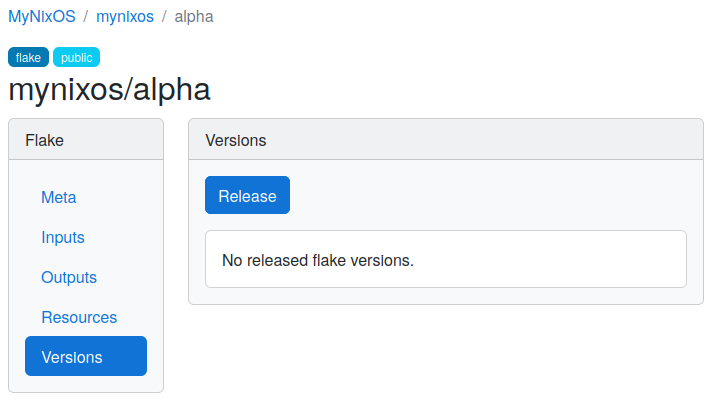Select the Outputs sidebar item
This screenshot has width=714, height=404.
tap(69, 277)
